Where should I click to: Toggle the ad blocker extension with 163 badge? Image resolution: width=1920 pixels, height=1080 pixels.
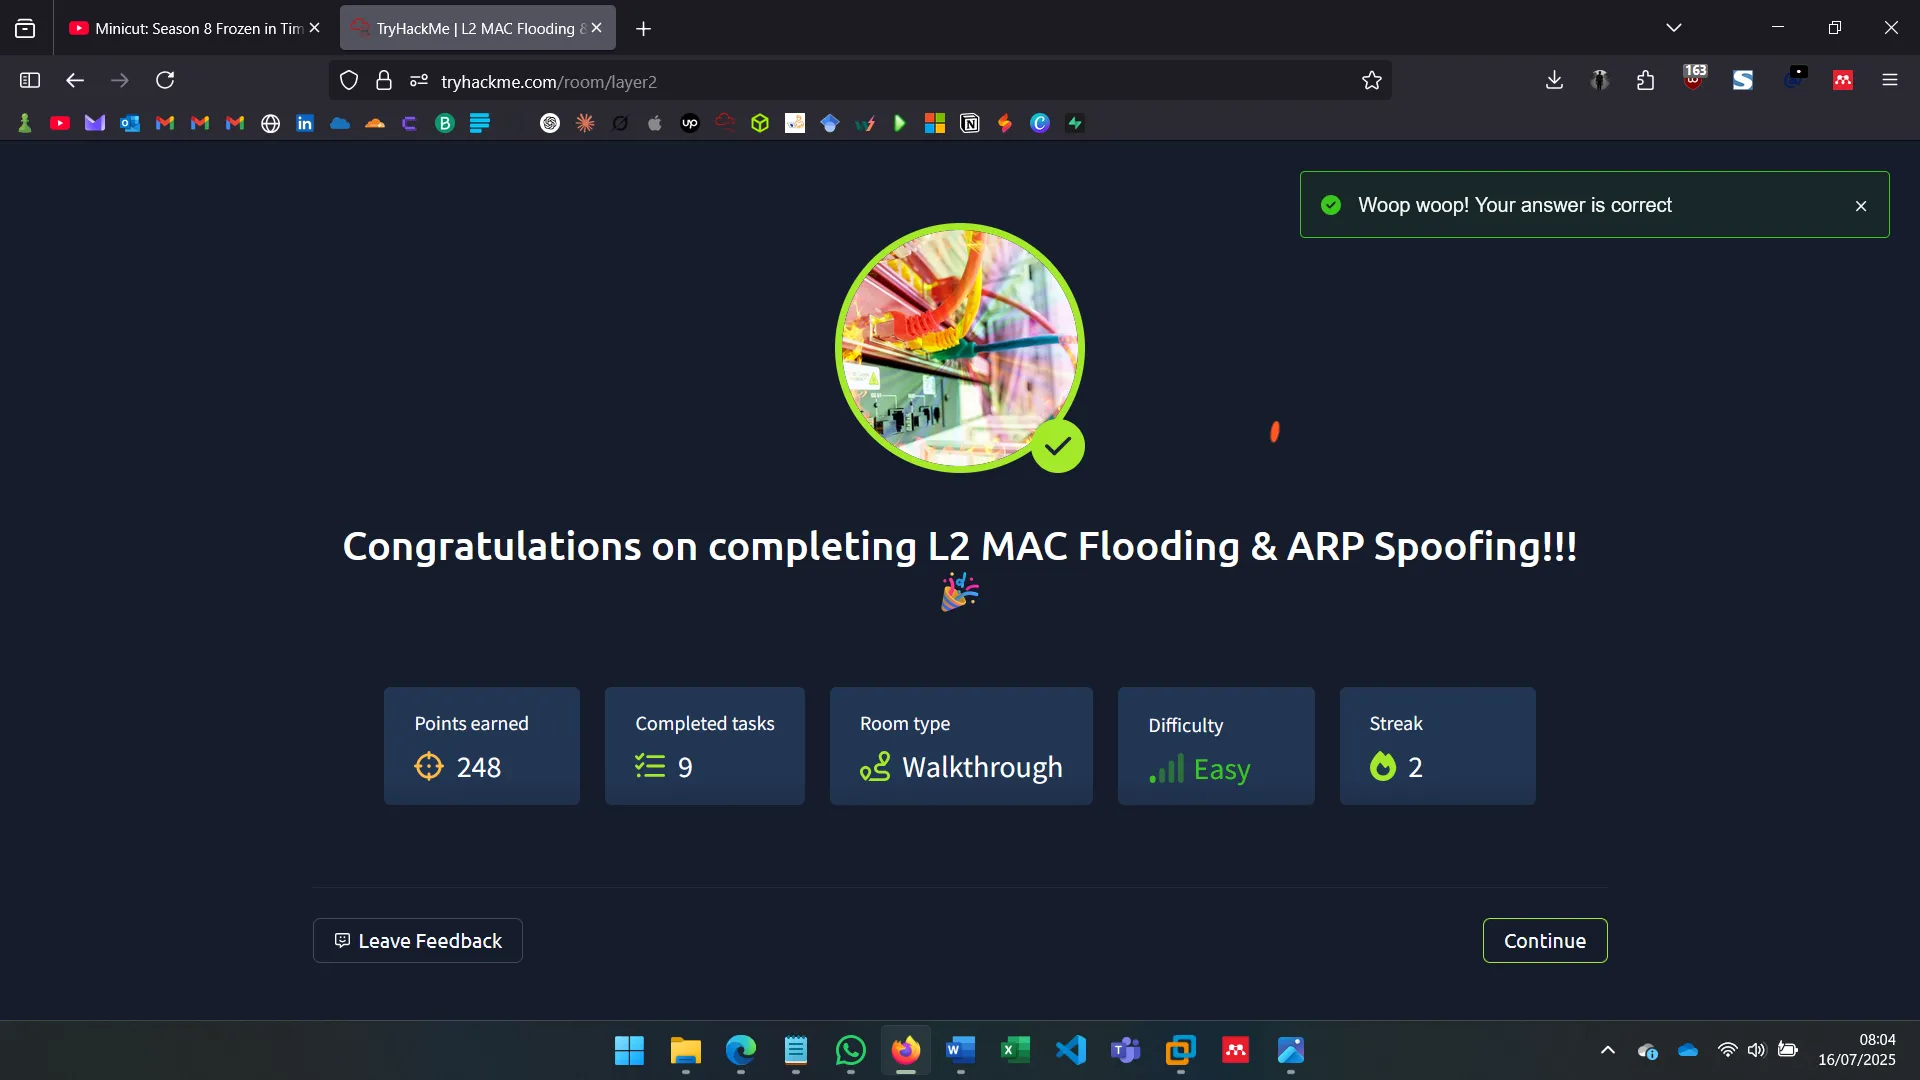click(1694, 82)
